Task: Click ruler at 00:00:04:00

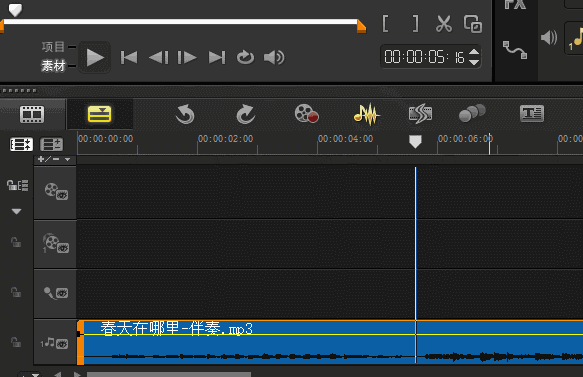Action: 345,139
